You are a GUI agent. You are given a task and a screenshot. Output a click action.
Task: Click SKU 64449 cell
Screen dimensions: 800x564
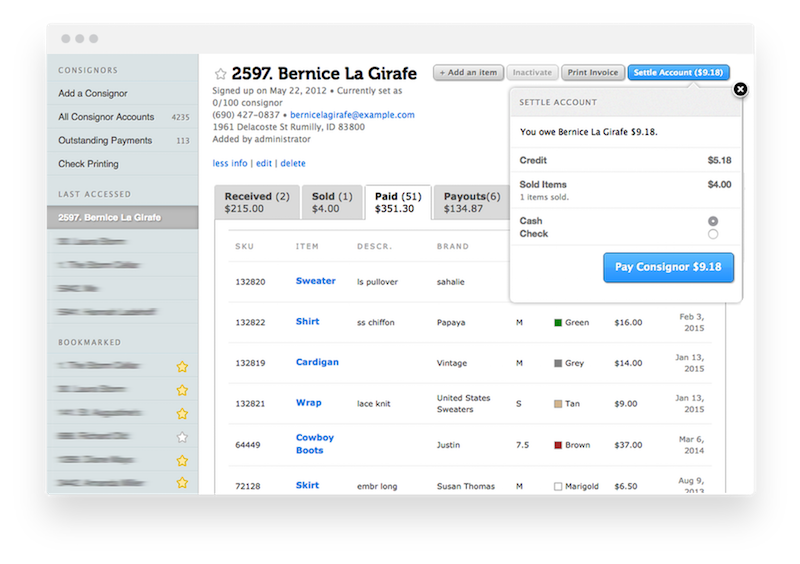pos(247,445)
